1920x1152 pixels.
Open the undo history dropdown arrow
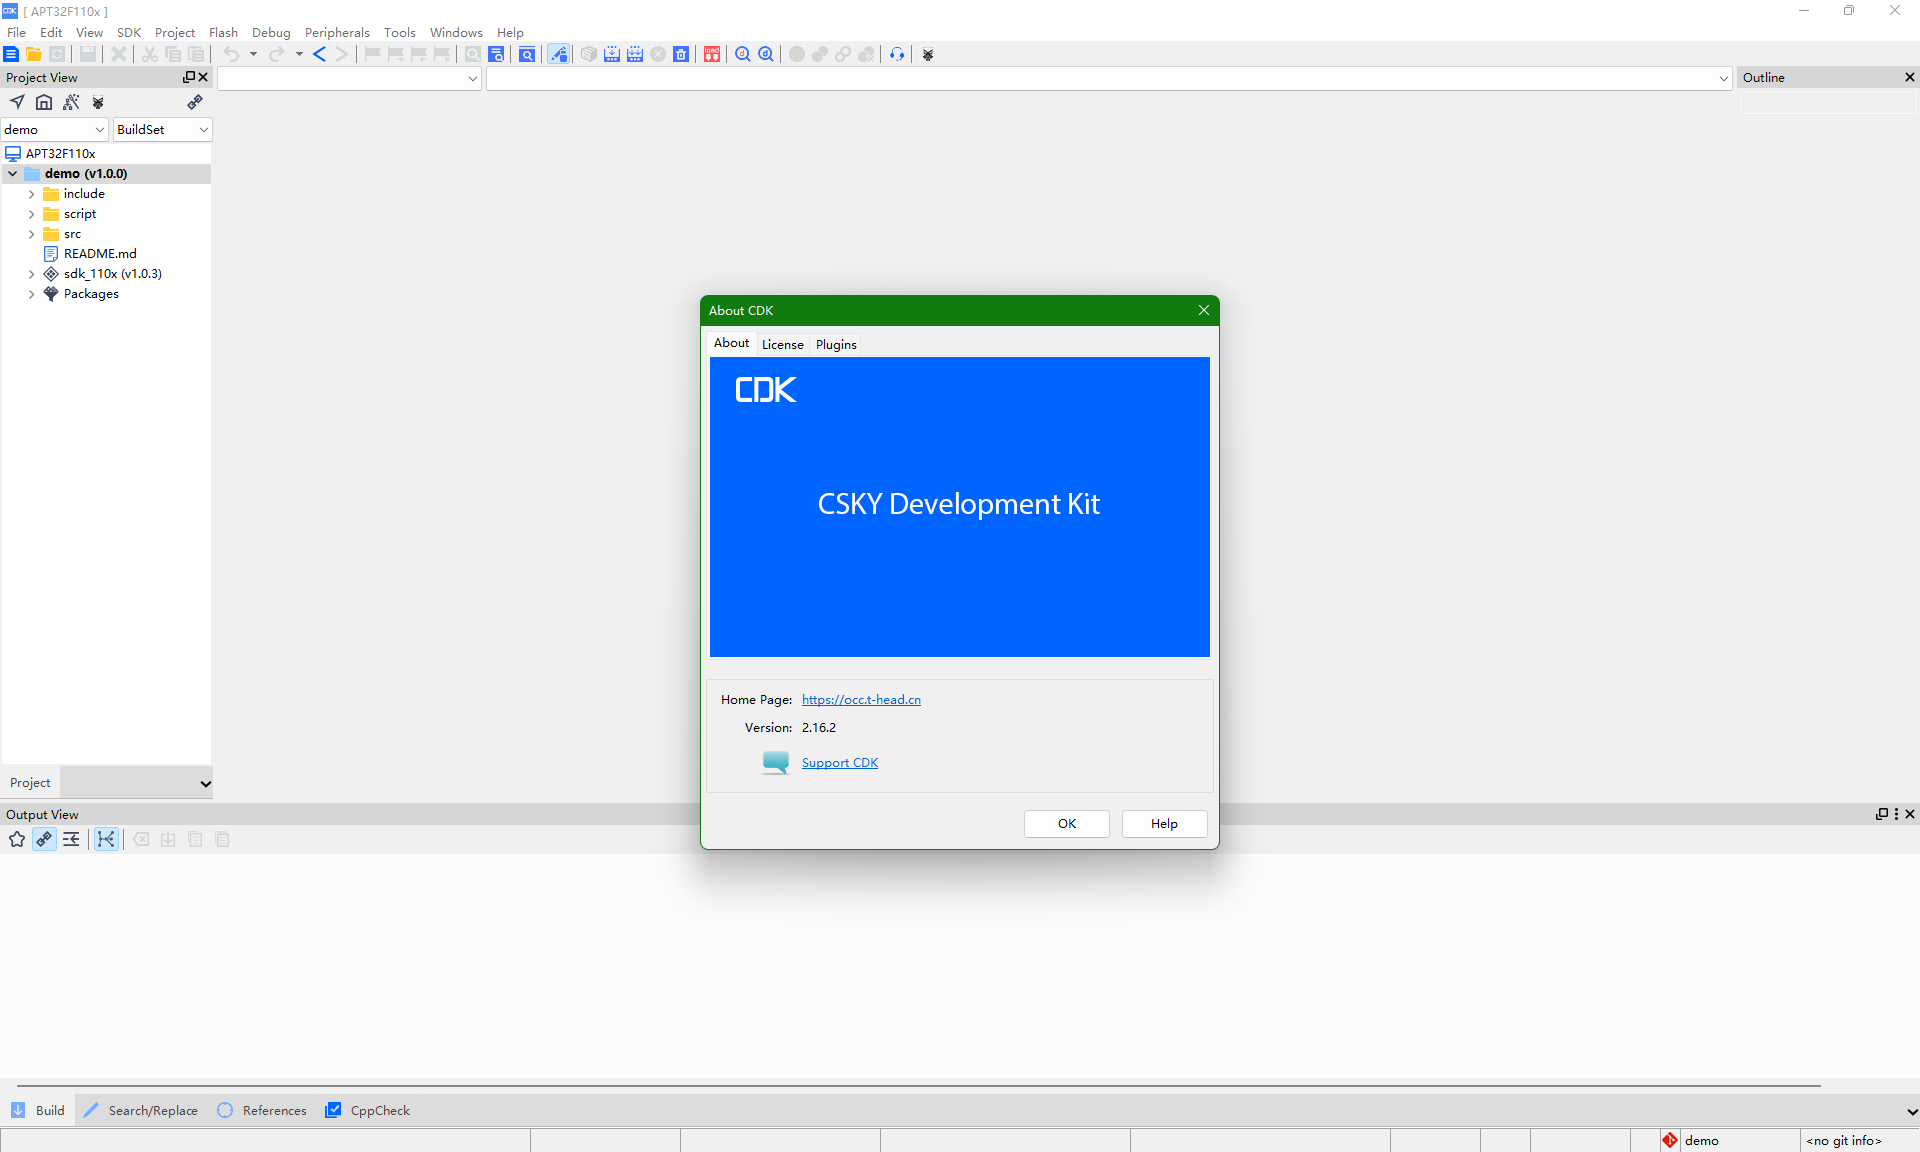[254, 54]
